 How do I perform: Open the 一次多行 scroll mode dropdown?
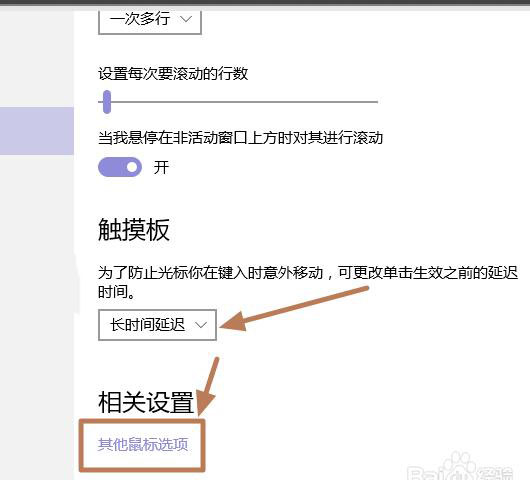tap(150, 21)
